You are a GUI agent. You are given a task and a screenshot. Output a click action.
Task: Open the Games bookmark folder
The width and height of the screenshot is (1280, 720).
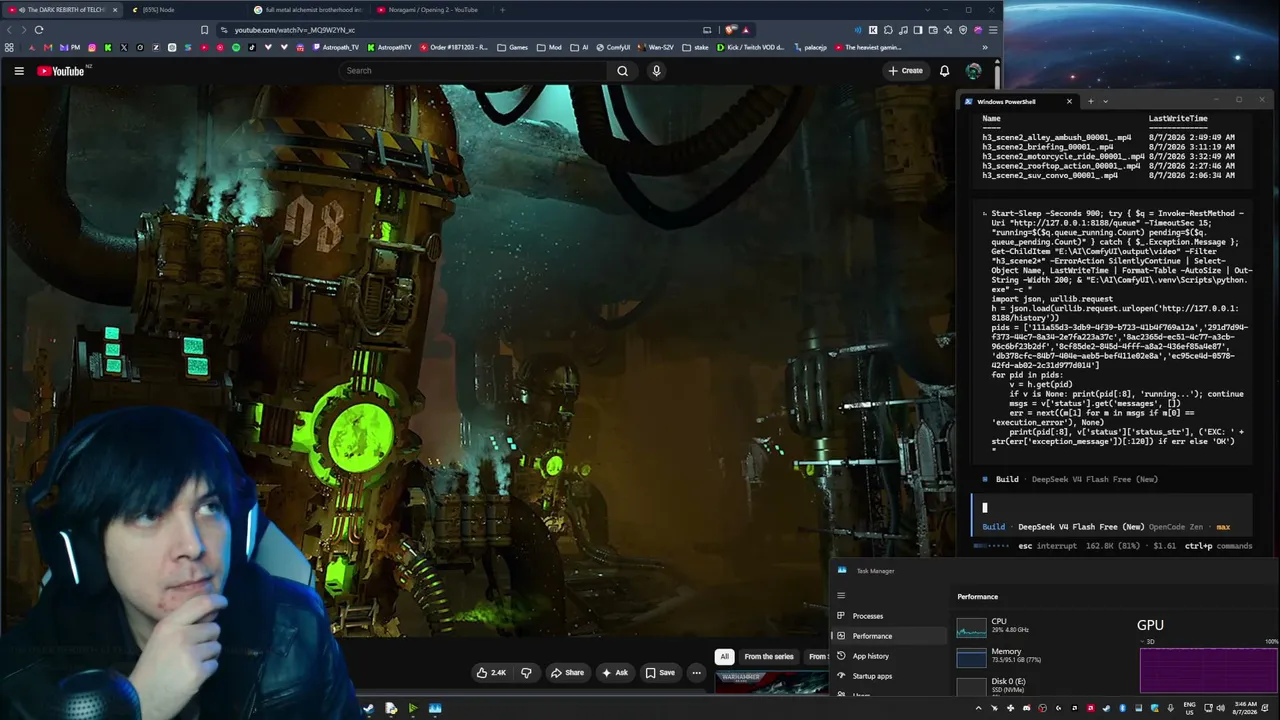[x=512, y=47]
